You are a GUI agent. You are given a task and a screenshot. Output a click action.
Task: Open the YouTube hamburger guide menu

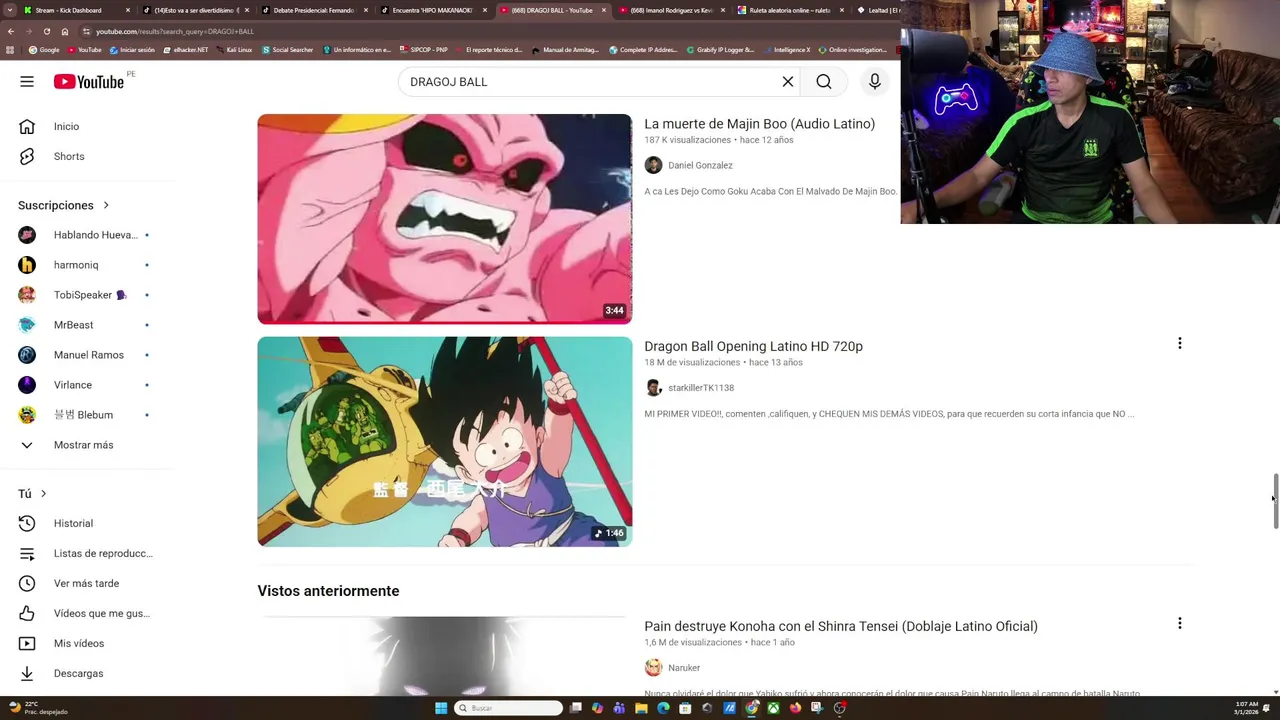pyautogui.click(x=27, y=82)
